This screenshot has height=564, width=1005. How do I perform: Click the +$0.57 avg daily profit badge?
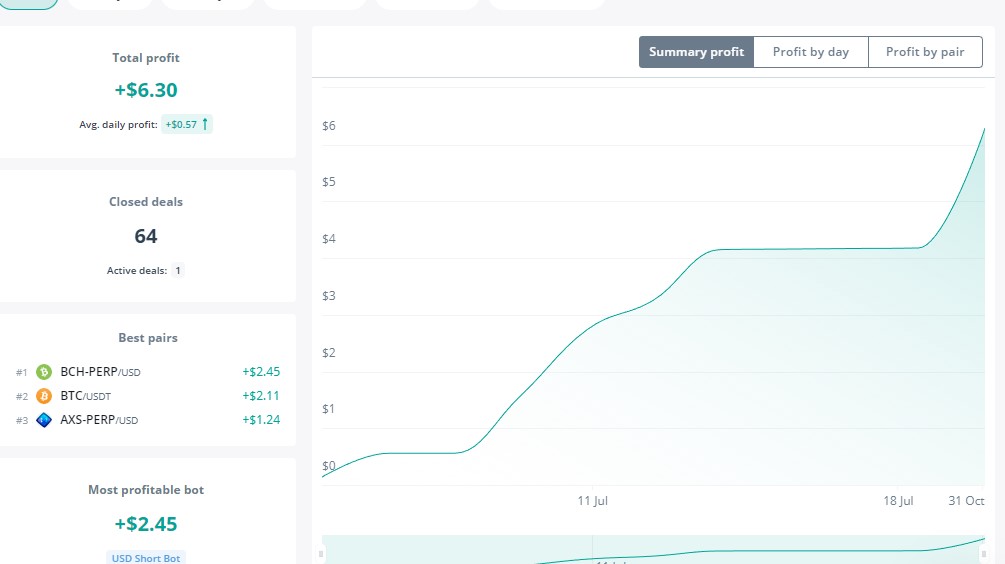point(187,124)
